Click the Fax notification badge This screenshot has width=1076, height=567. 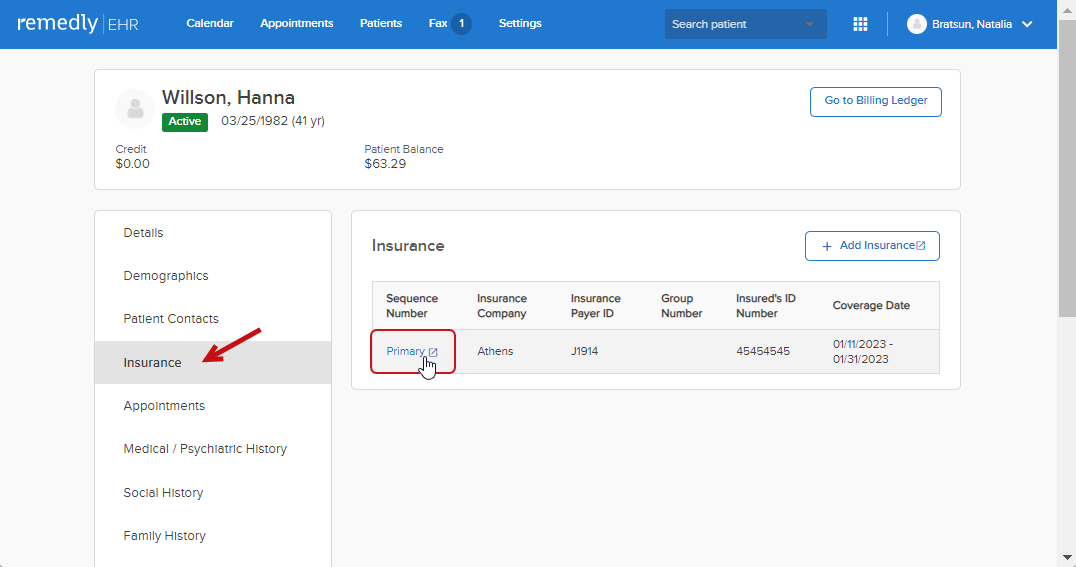pyautogui.click(x=461, y=24)
